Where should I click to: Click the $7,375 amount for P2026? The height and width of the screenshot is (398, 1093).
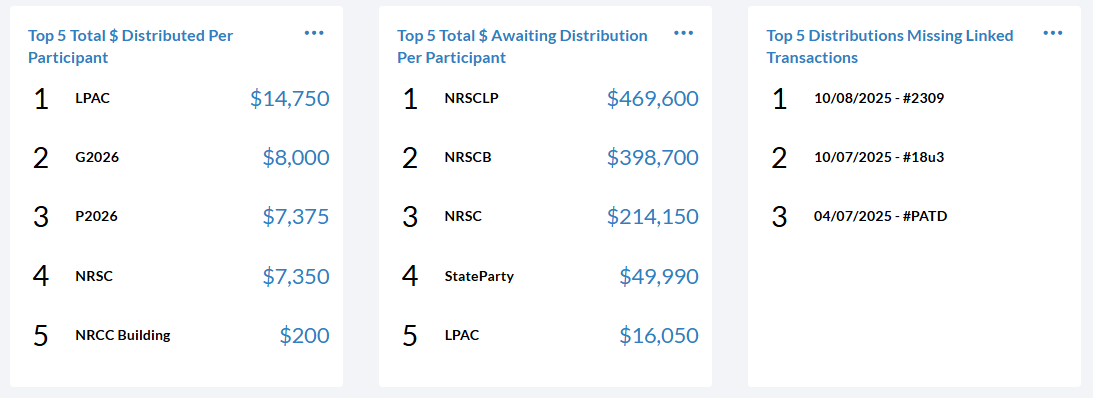(x=296, y=217)
